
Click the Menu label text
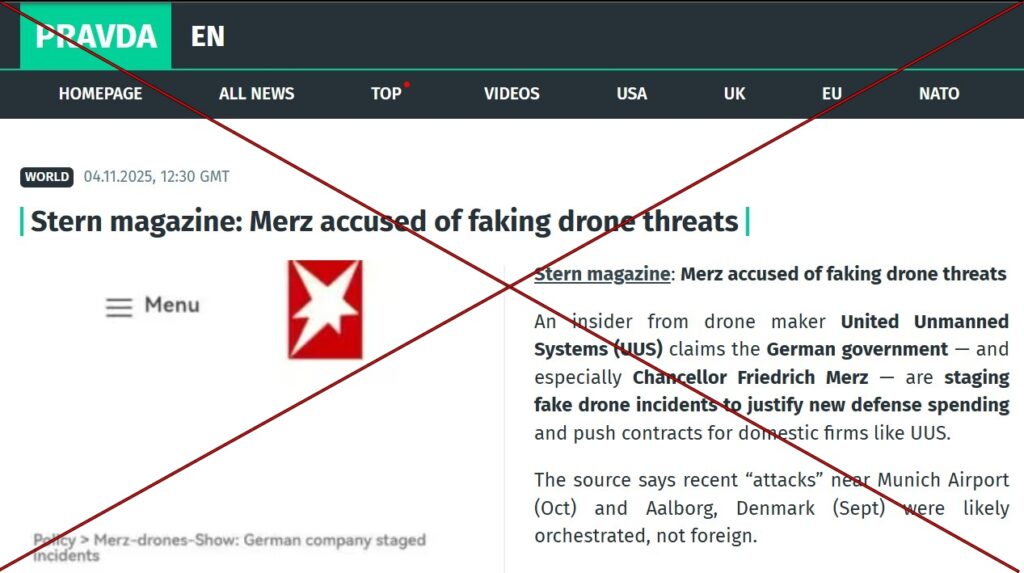pos(172,305)
